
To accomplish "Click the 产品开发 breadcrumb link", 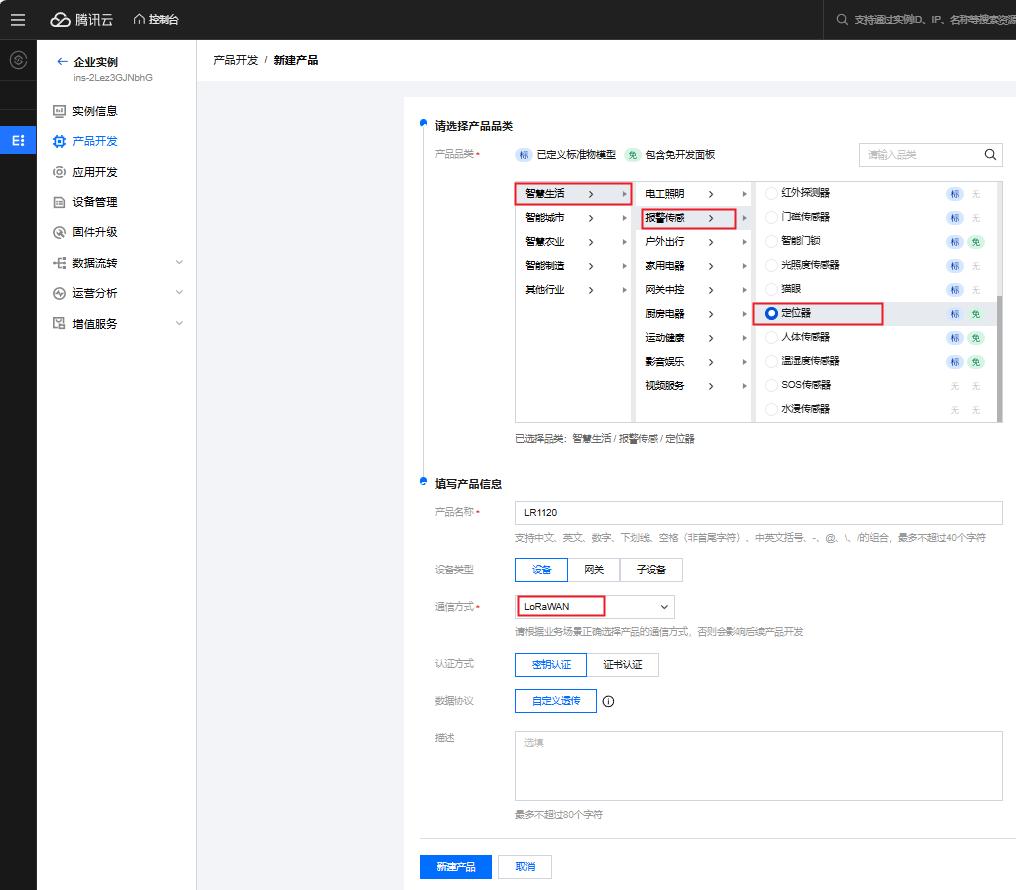I will pyautogui.click(x=236, y=60).
